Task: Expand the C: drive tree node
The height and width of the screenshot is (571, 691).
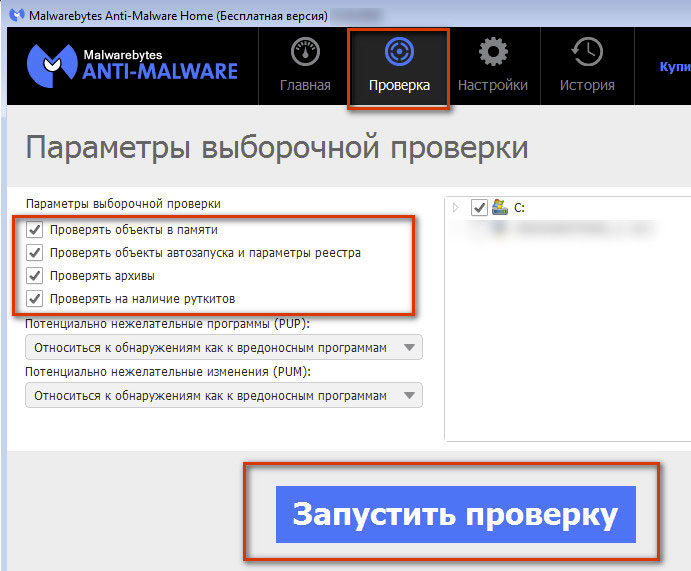Action: [x=457, y=208]
